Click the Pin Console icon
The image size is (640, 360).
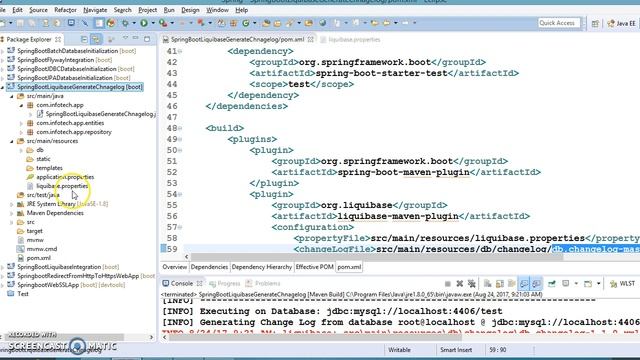click(x=552, y=284)
